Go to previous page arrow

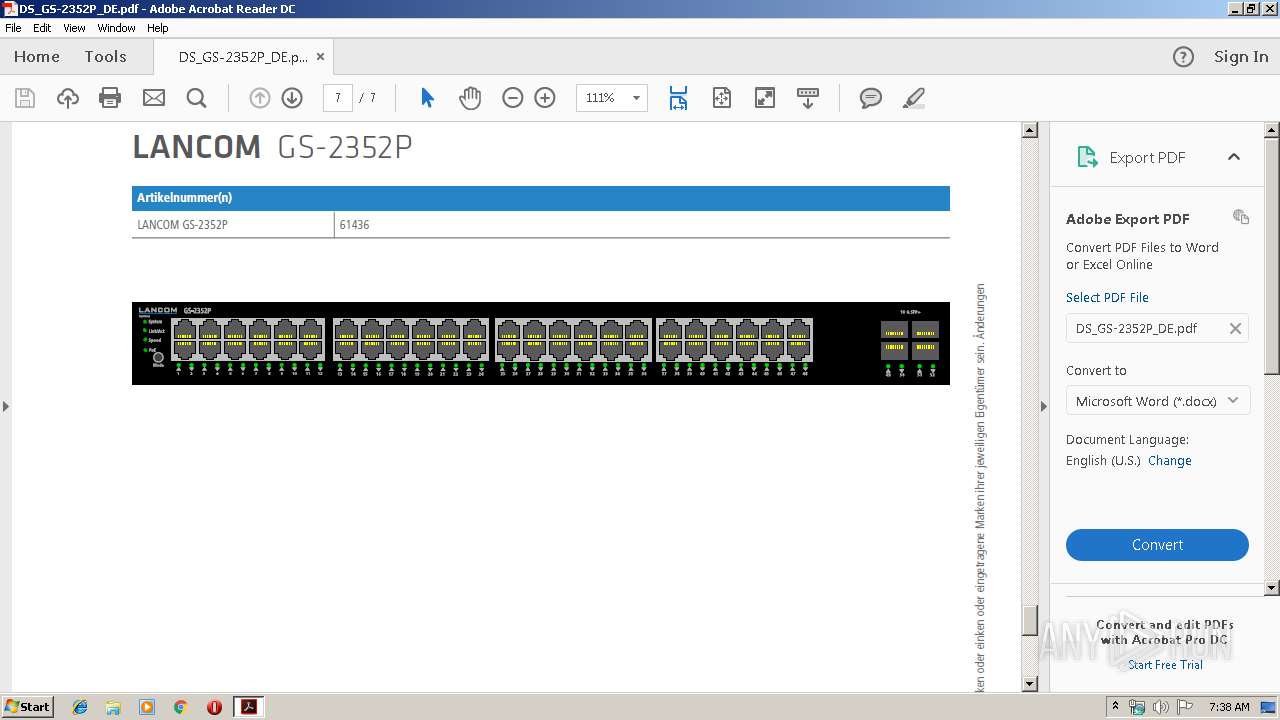[x=259, y=98]
